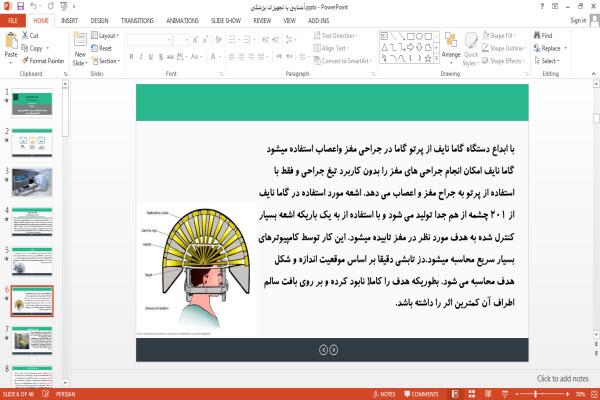The height and width of the screenshot is (400, 600).
Task: Select slide 3 thumbnail
Action: coord(32,183)
